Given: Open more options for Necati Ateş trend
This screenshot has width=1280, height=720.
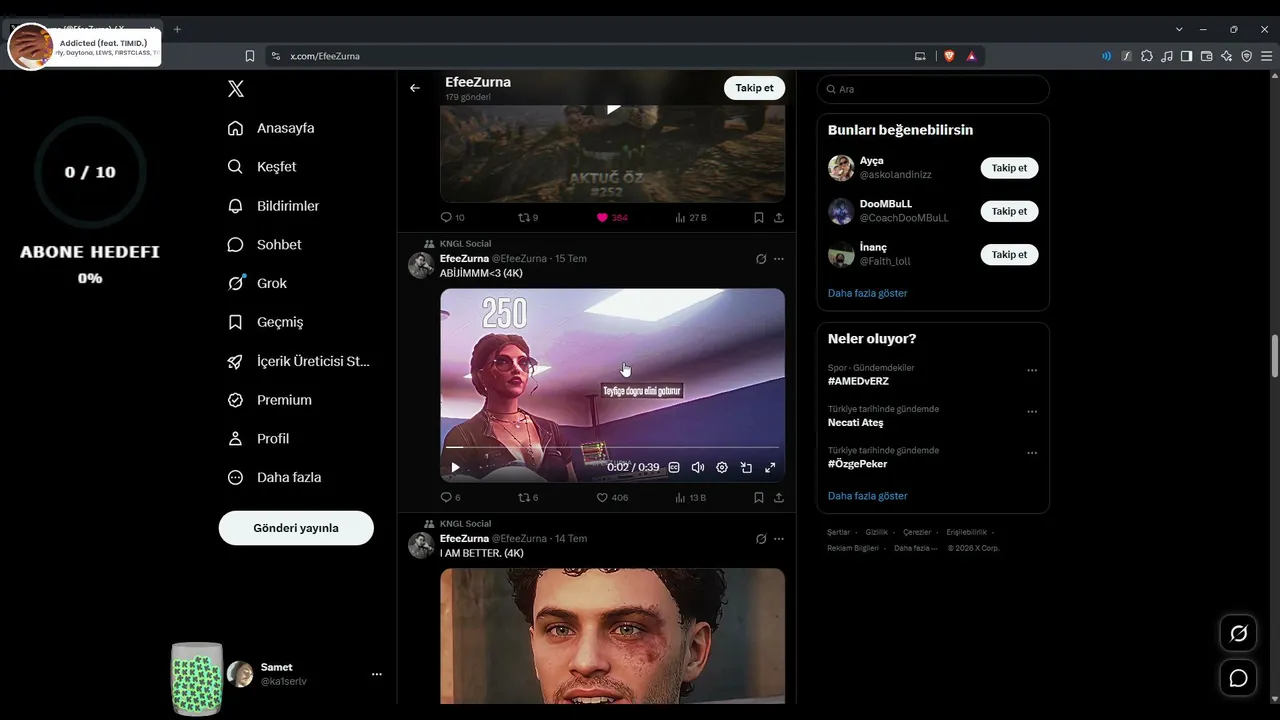Looking at the screenshot, I should [x=1032, y=412].
